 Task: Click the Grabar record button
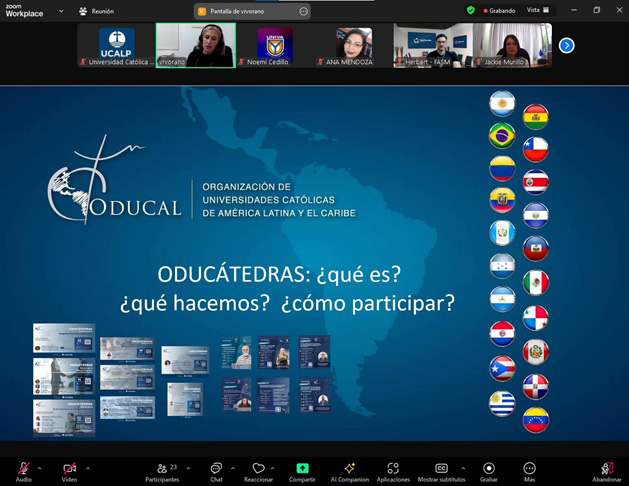pos(489,472)
